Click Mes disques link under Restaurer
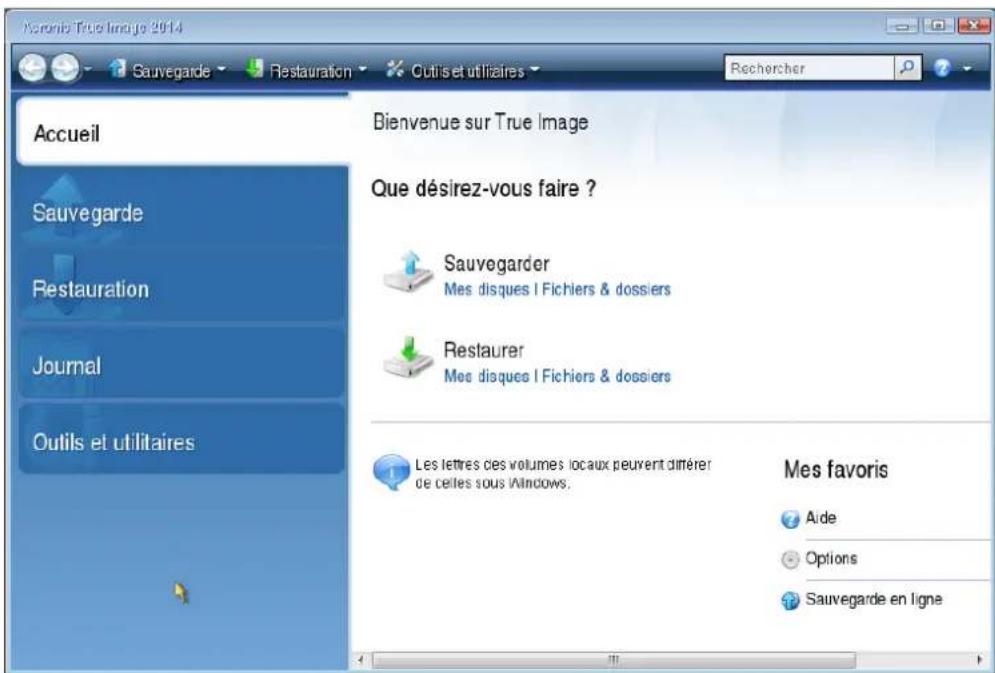 486,376
